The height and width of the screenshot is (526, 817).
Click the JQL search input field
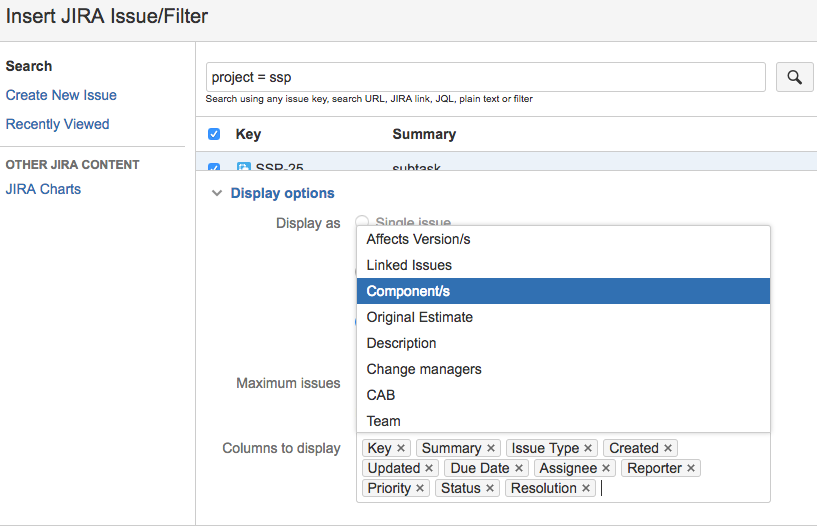coord(485,77)
